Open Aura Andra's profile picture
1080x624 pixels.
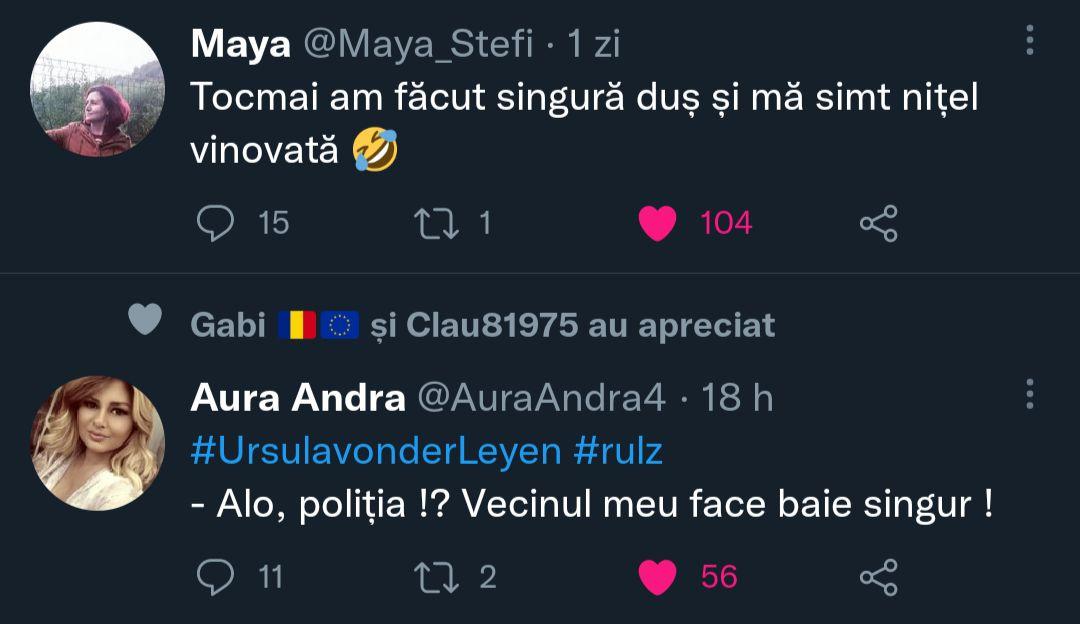[98, 443]
